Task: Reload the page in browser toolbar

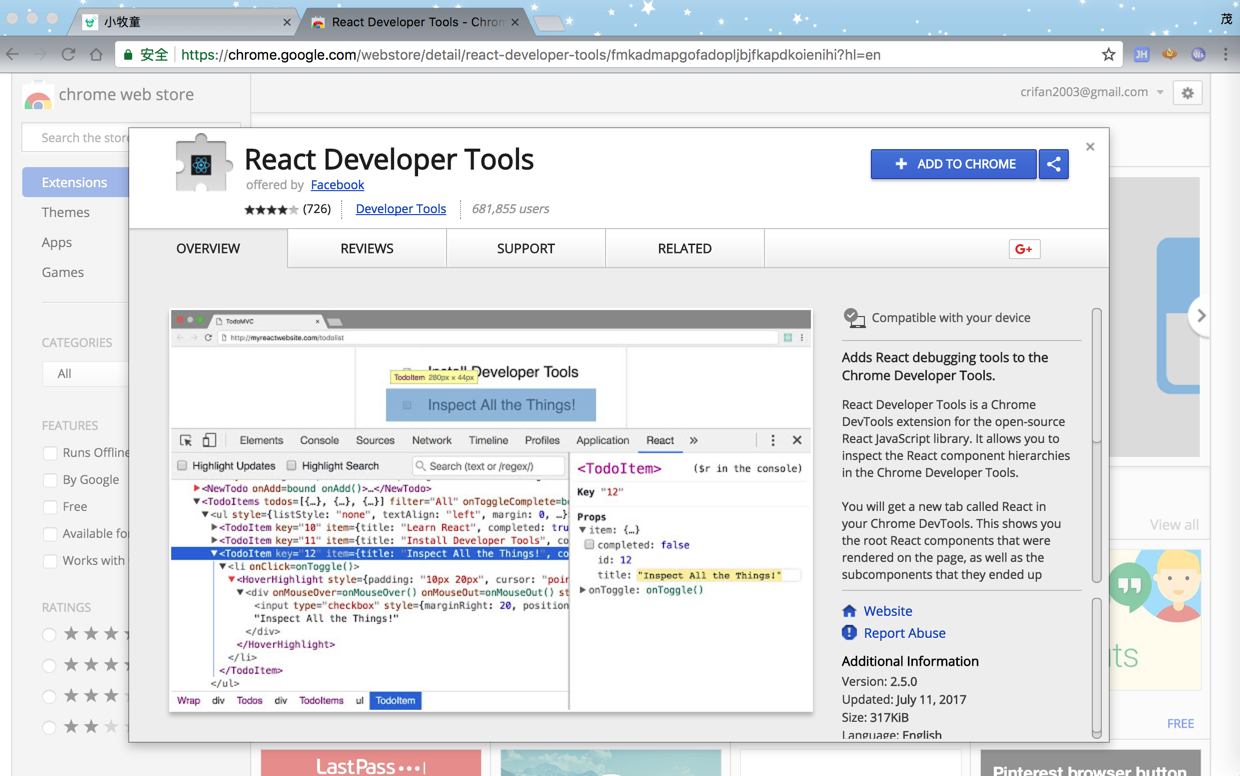Action: (68, 55)
